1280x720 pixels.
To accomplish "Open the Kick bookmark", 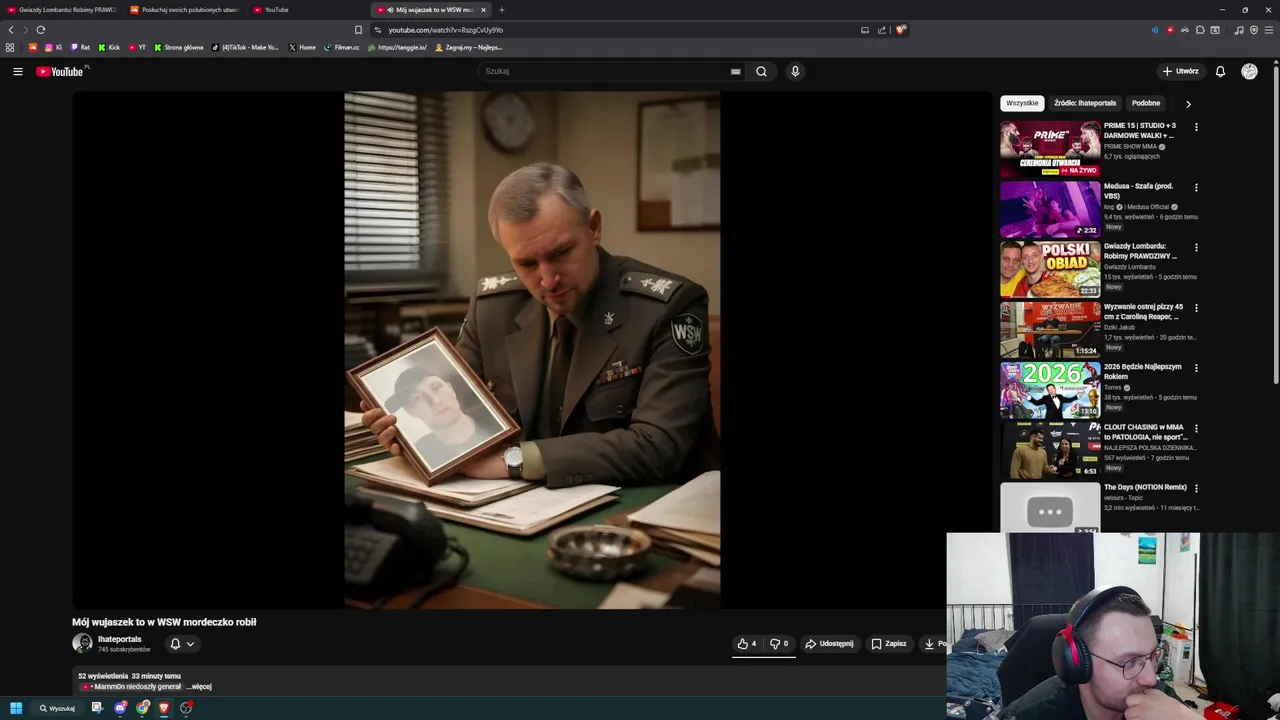I will 109,47.
